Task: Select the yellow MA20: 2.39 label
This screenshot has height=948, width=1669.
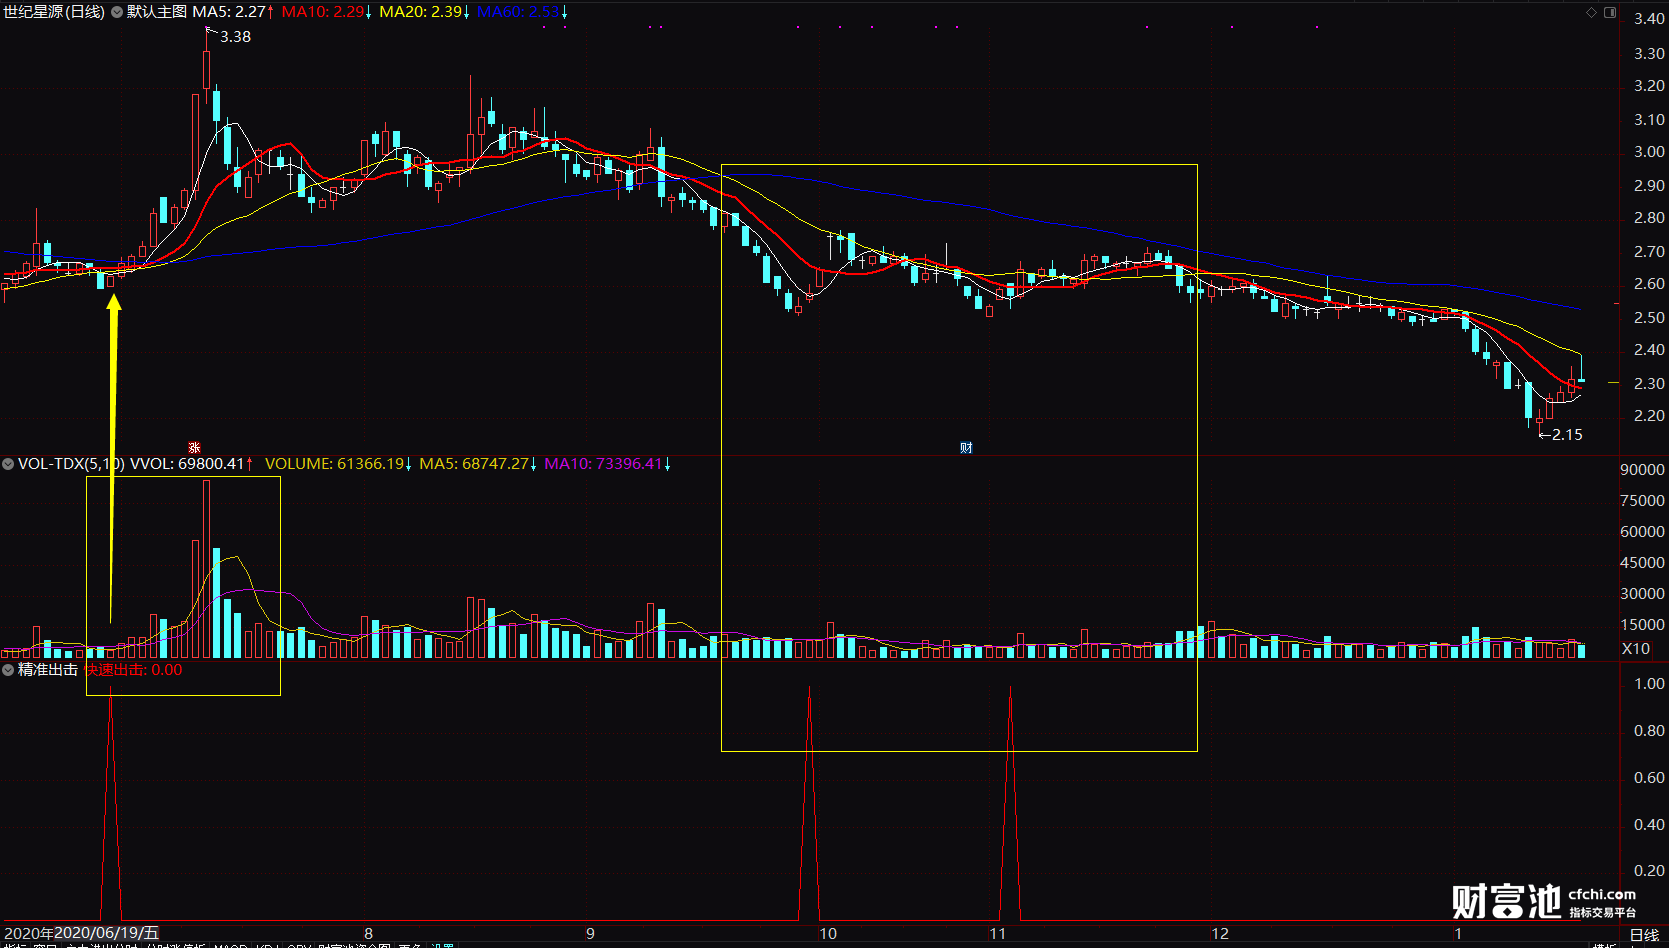Action: click(x=421, y=12)
